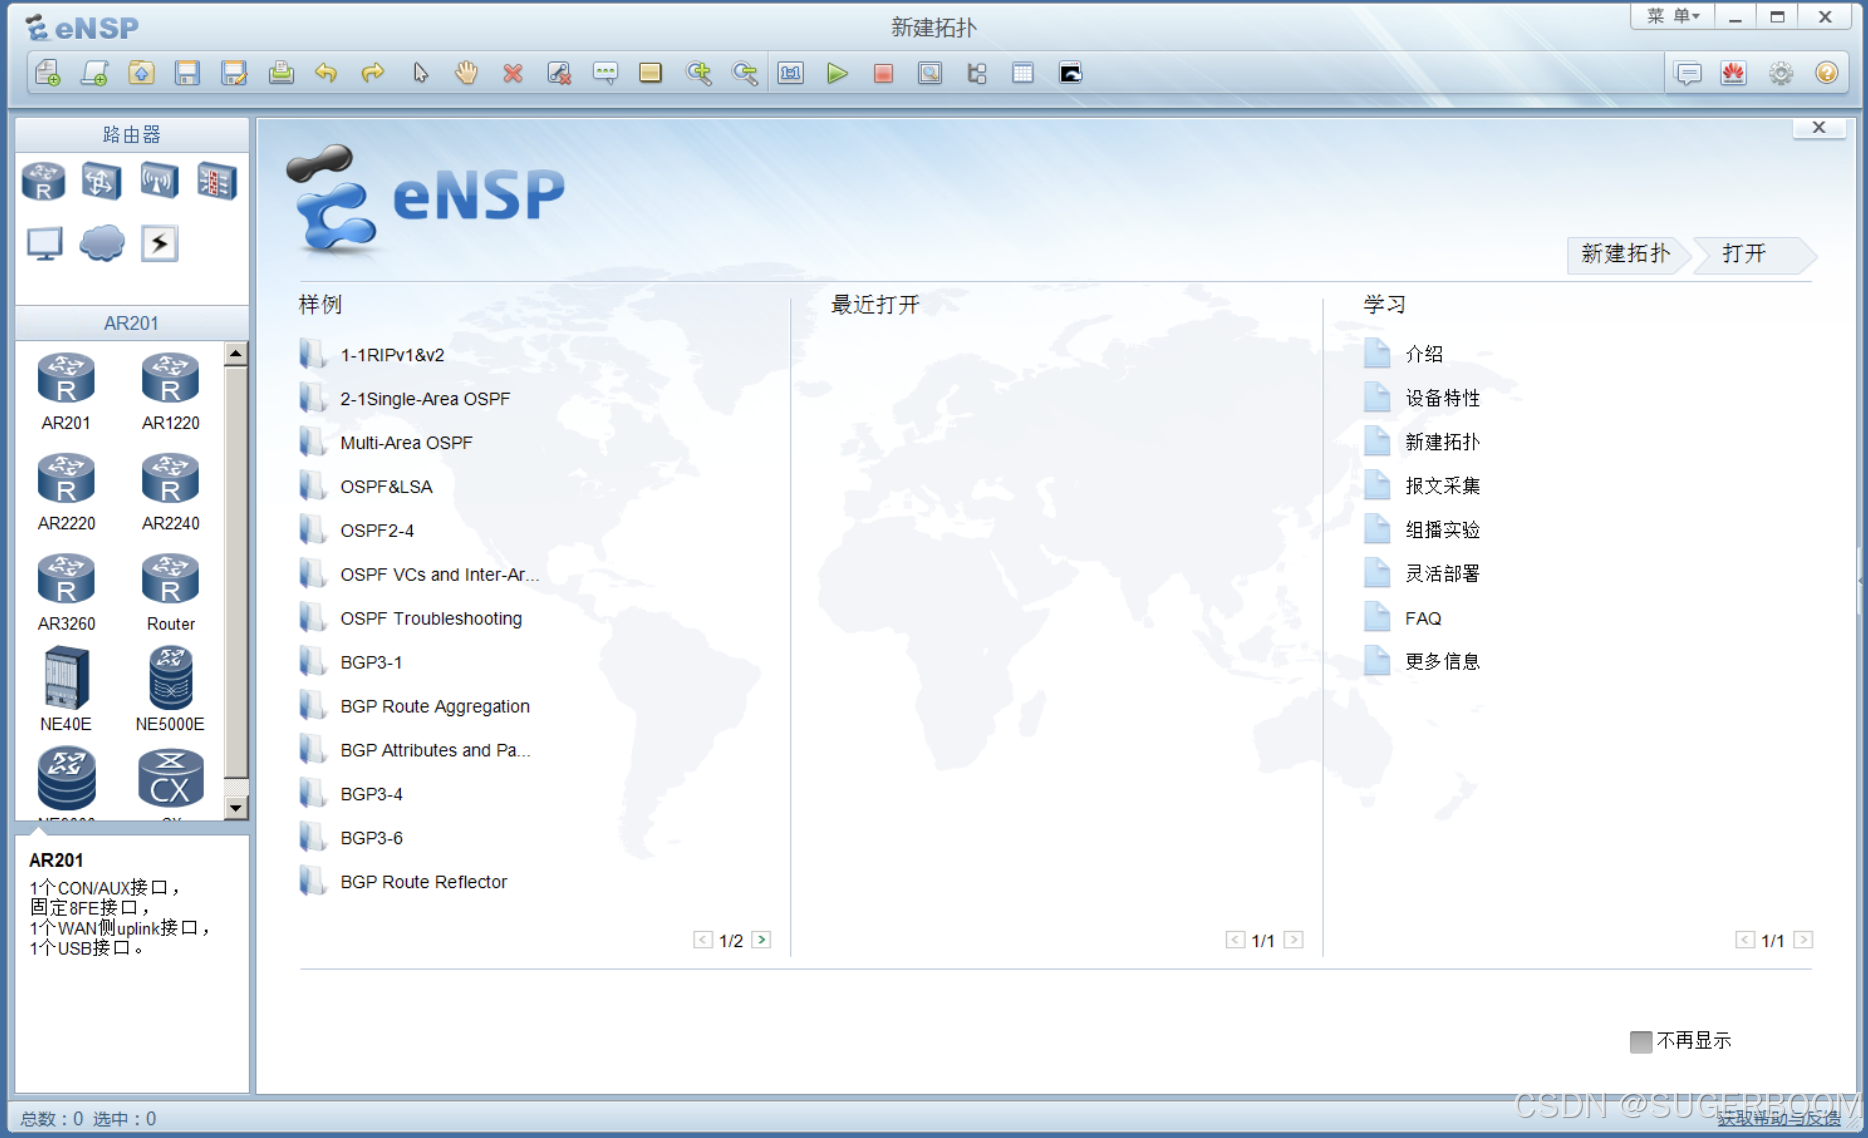
Task: Open the FAQ learning document
Action: 1422,618
